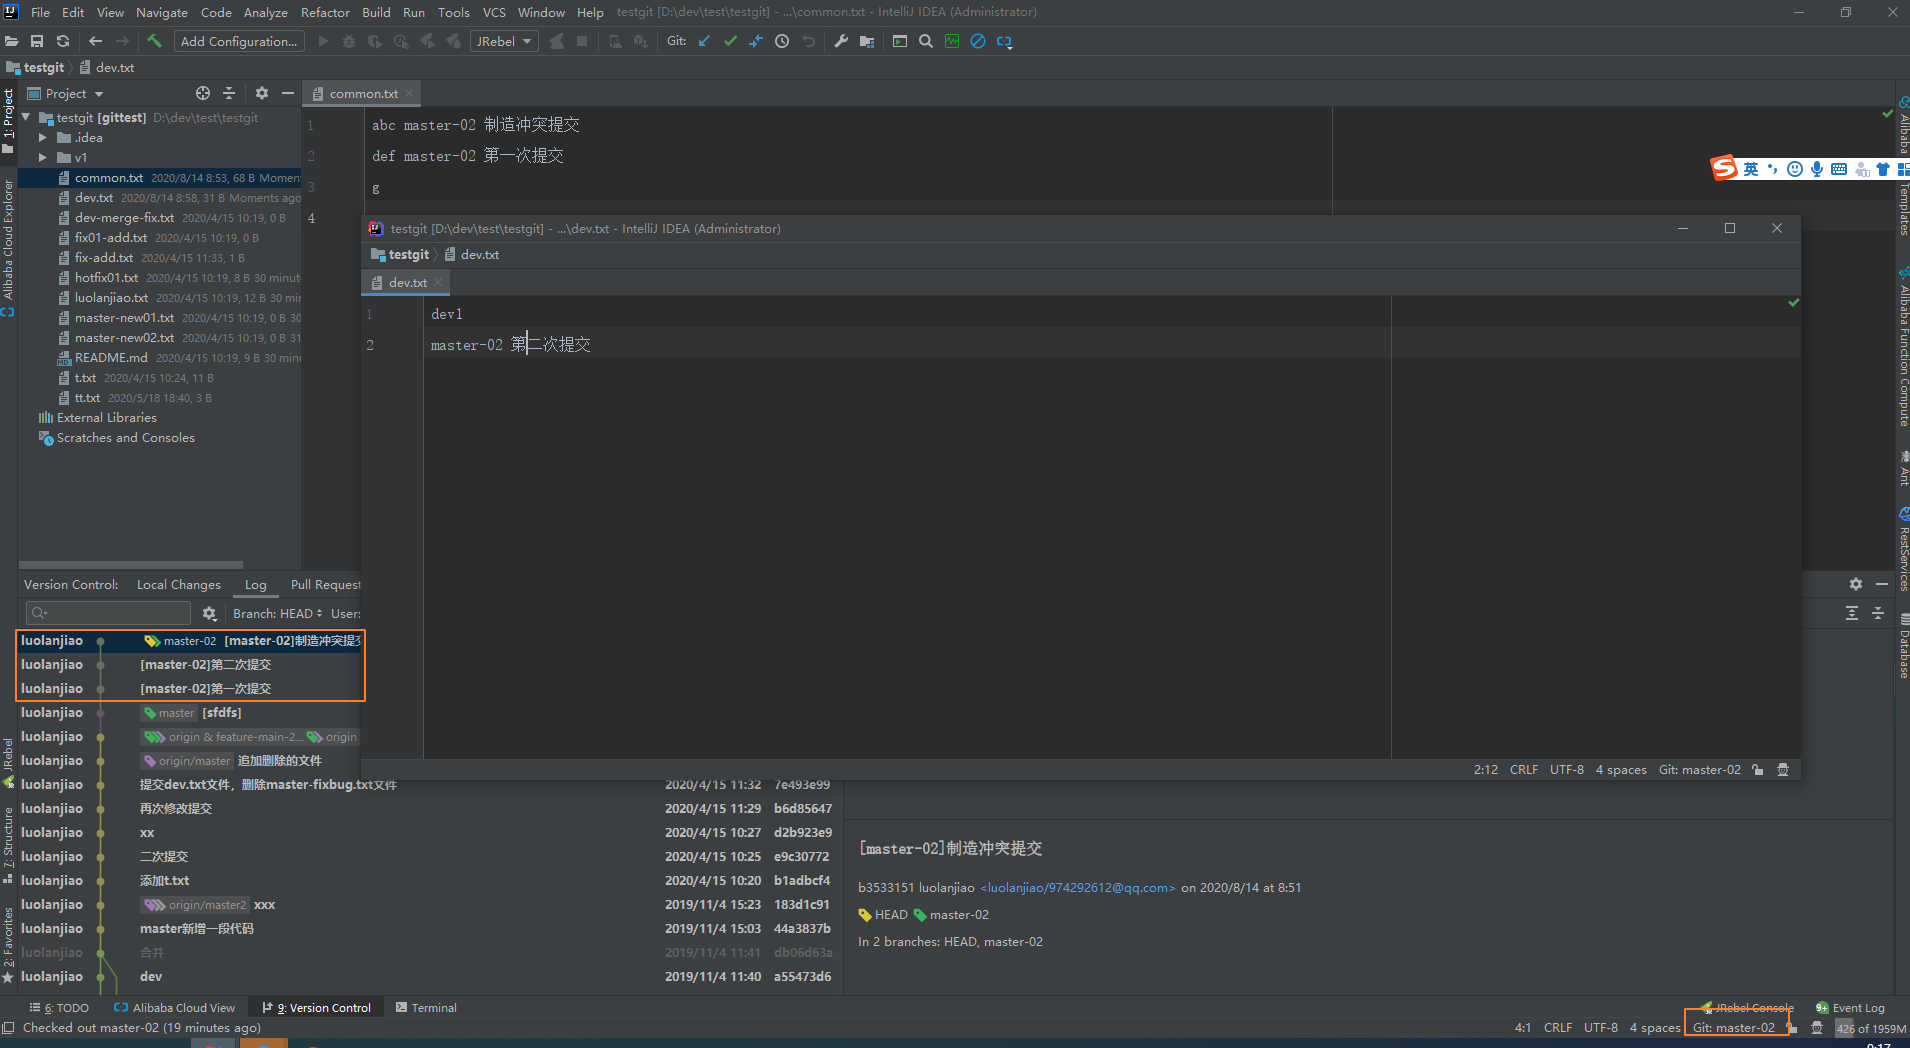Screen dimensions: 1910x1048
Task: Click the memory indicator 426 of 1959M
Action: pos(1871,1028)
